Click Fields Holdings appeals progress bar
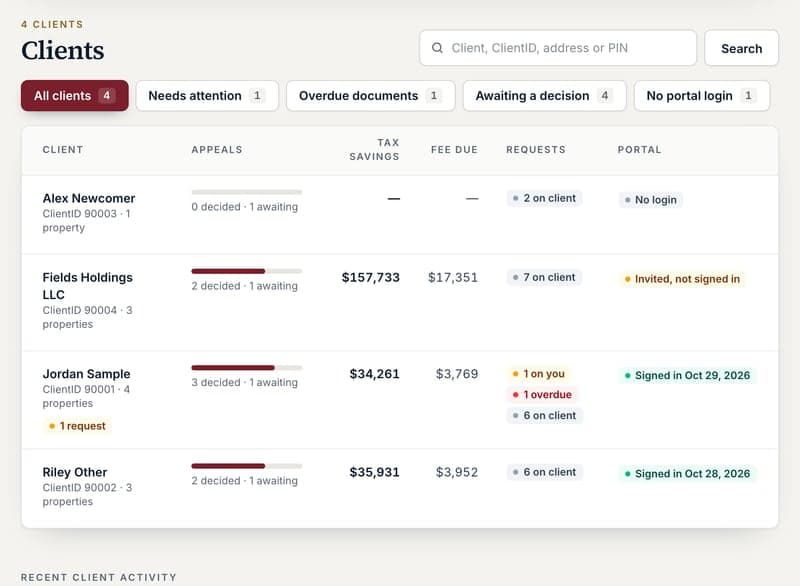This screenshot has height=586, width=800. coord(247,271)
